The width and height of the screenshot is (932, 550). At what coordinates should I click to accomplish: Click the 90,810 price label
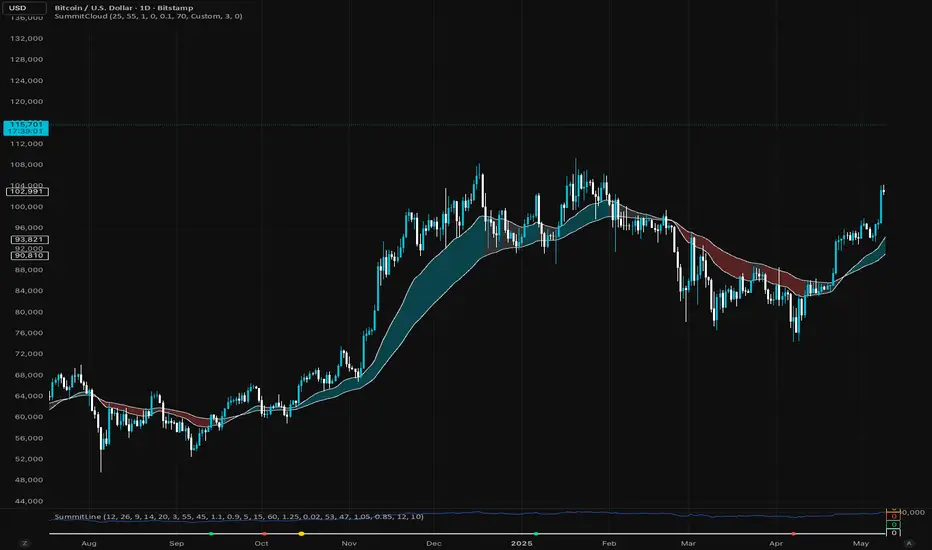(30, 256)
